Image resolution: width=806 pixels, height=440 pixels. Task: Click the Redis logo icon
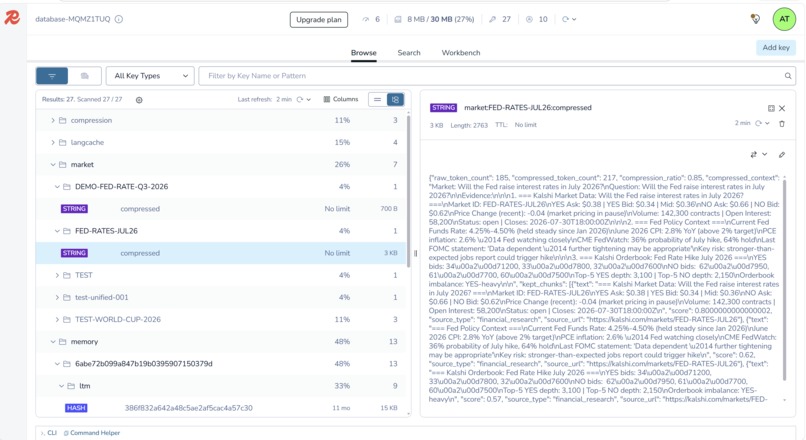tap(12, 17)
